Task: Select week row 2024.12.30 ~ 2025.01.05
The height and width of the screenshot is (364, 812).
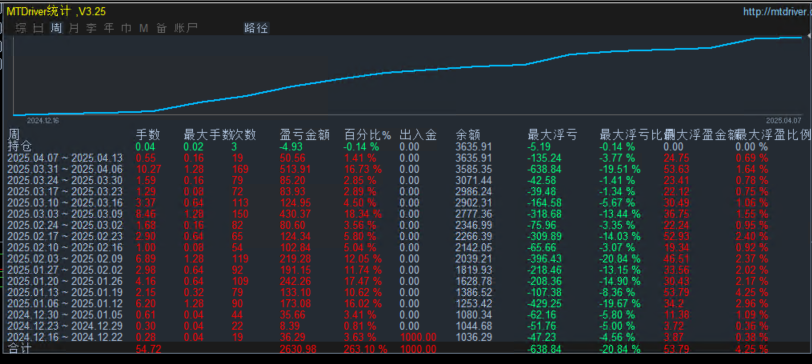Action: click(x=65, y=315)
